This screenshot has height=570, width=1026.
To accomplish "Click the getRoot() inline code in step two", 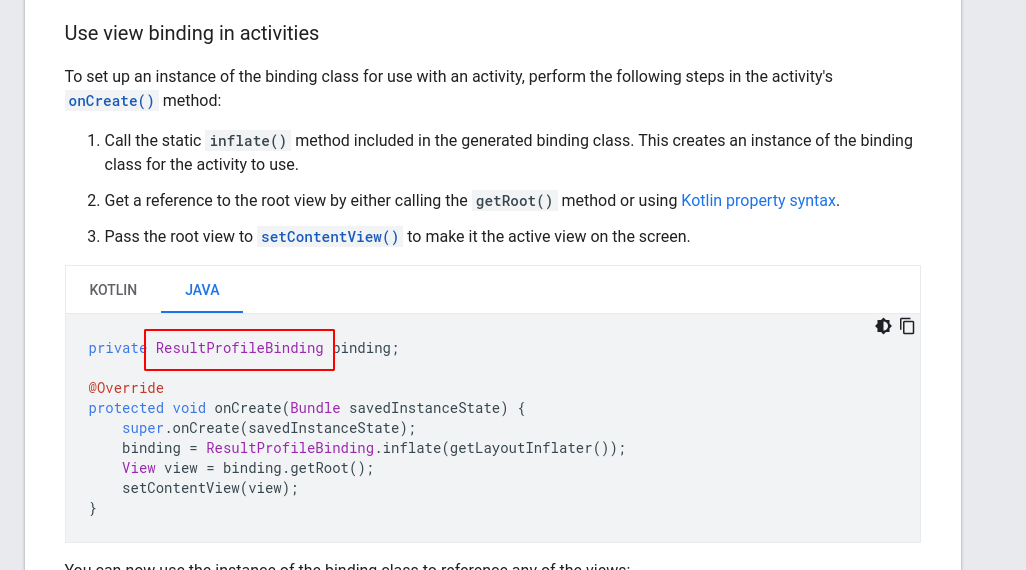I will tap(514, 201).
